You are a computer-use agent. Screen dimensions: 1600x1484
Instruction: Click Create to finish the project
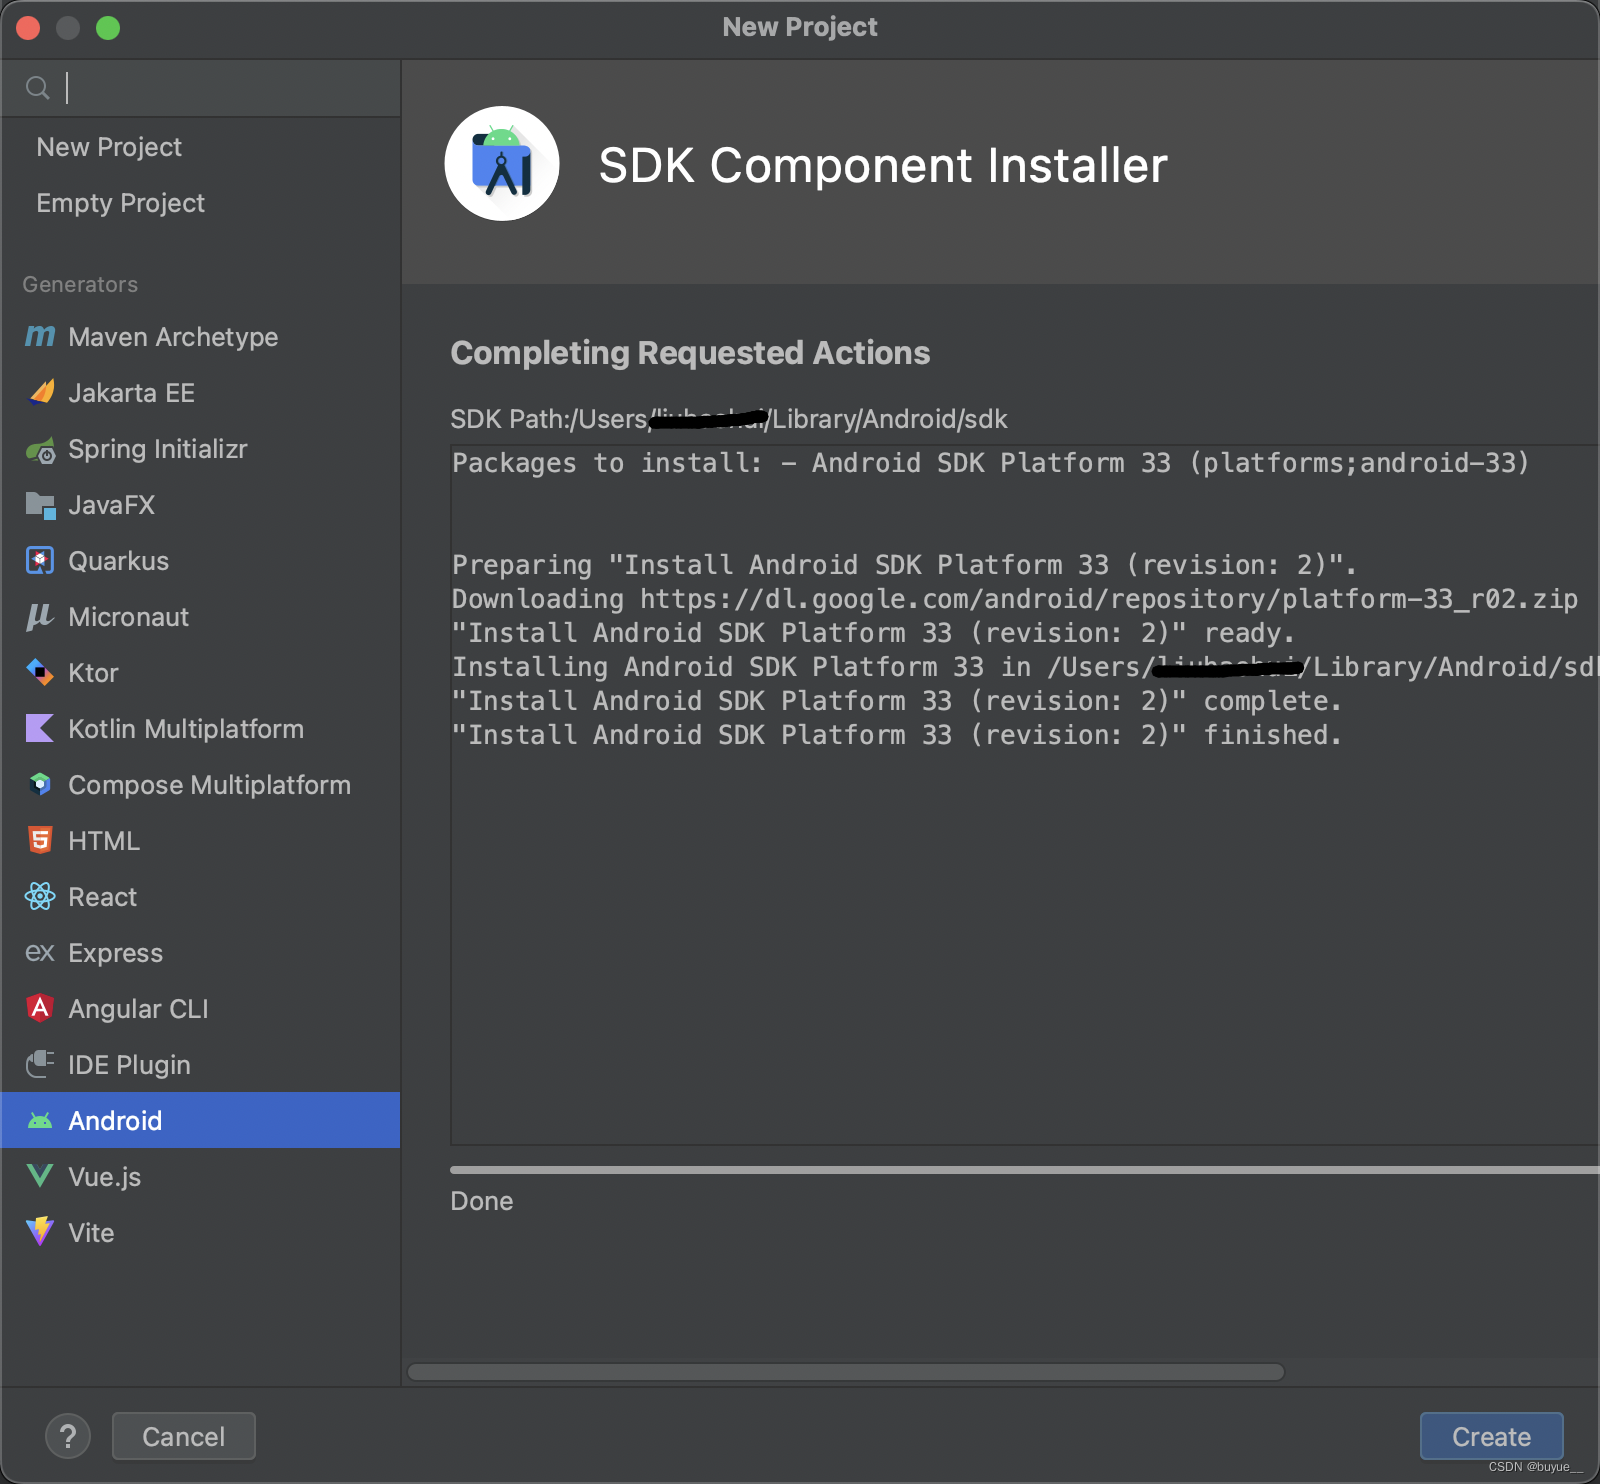point(1491,1437)
